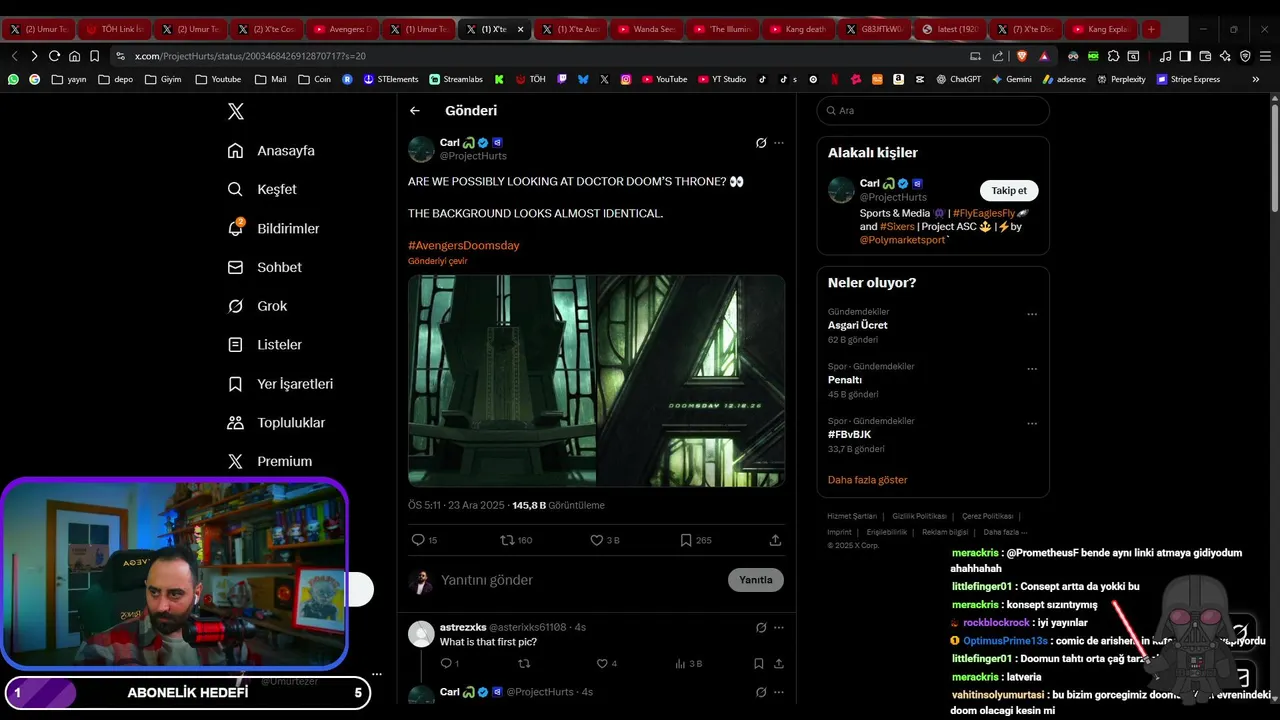Click reply icon on astrezxks comment
Screen dimensions: 1280x720
[x=447, y=663]
